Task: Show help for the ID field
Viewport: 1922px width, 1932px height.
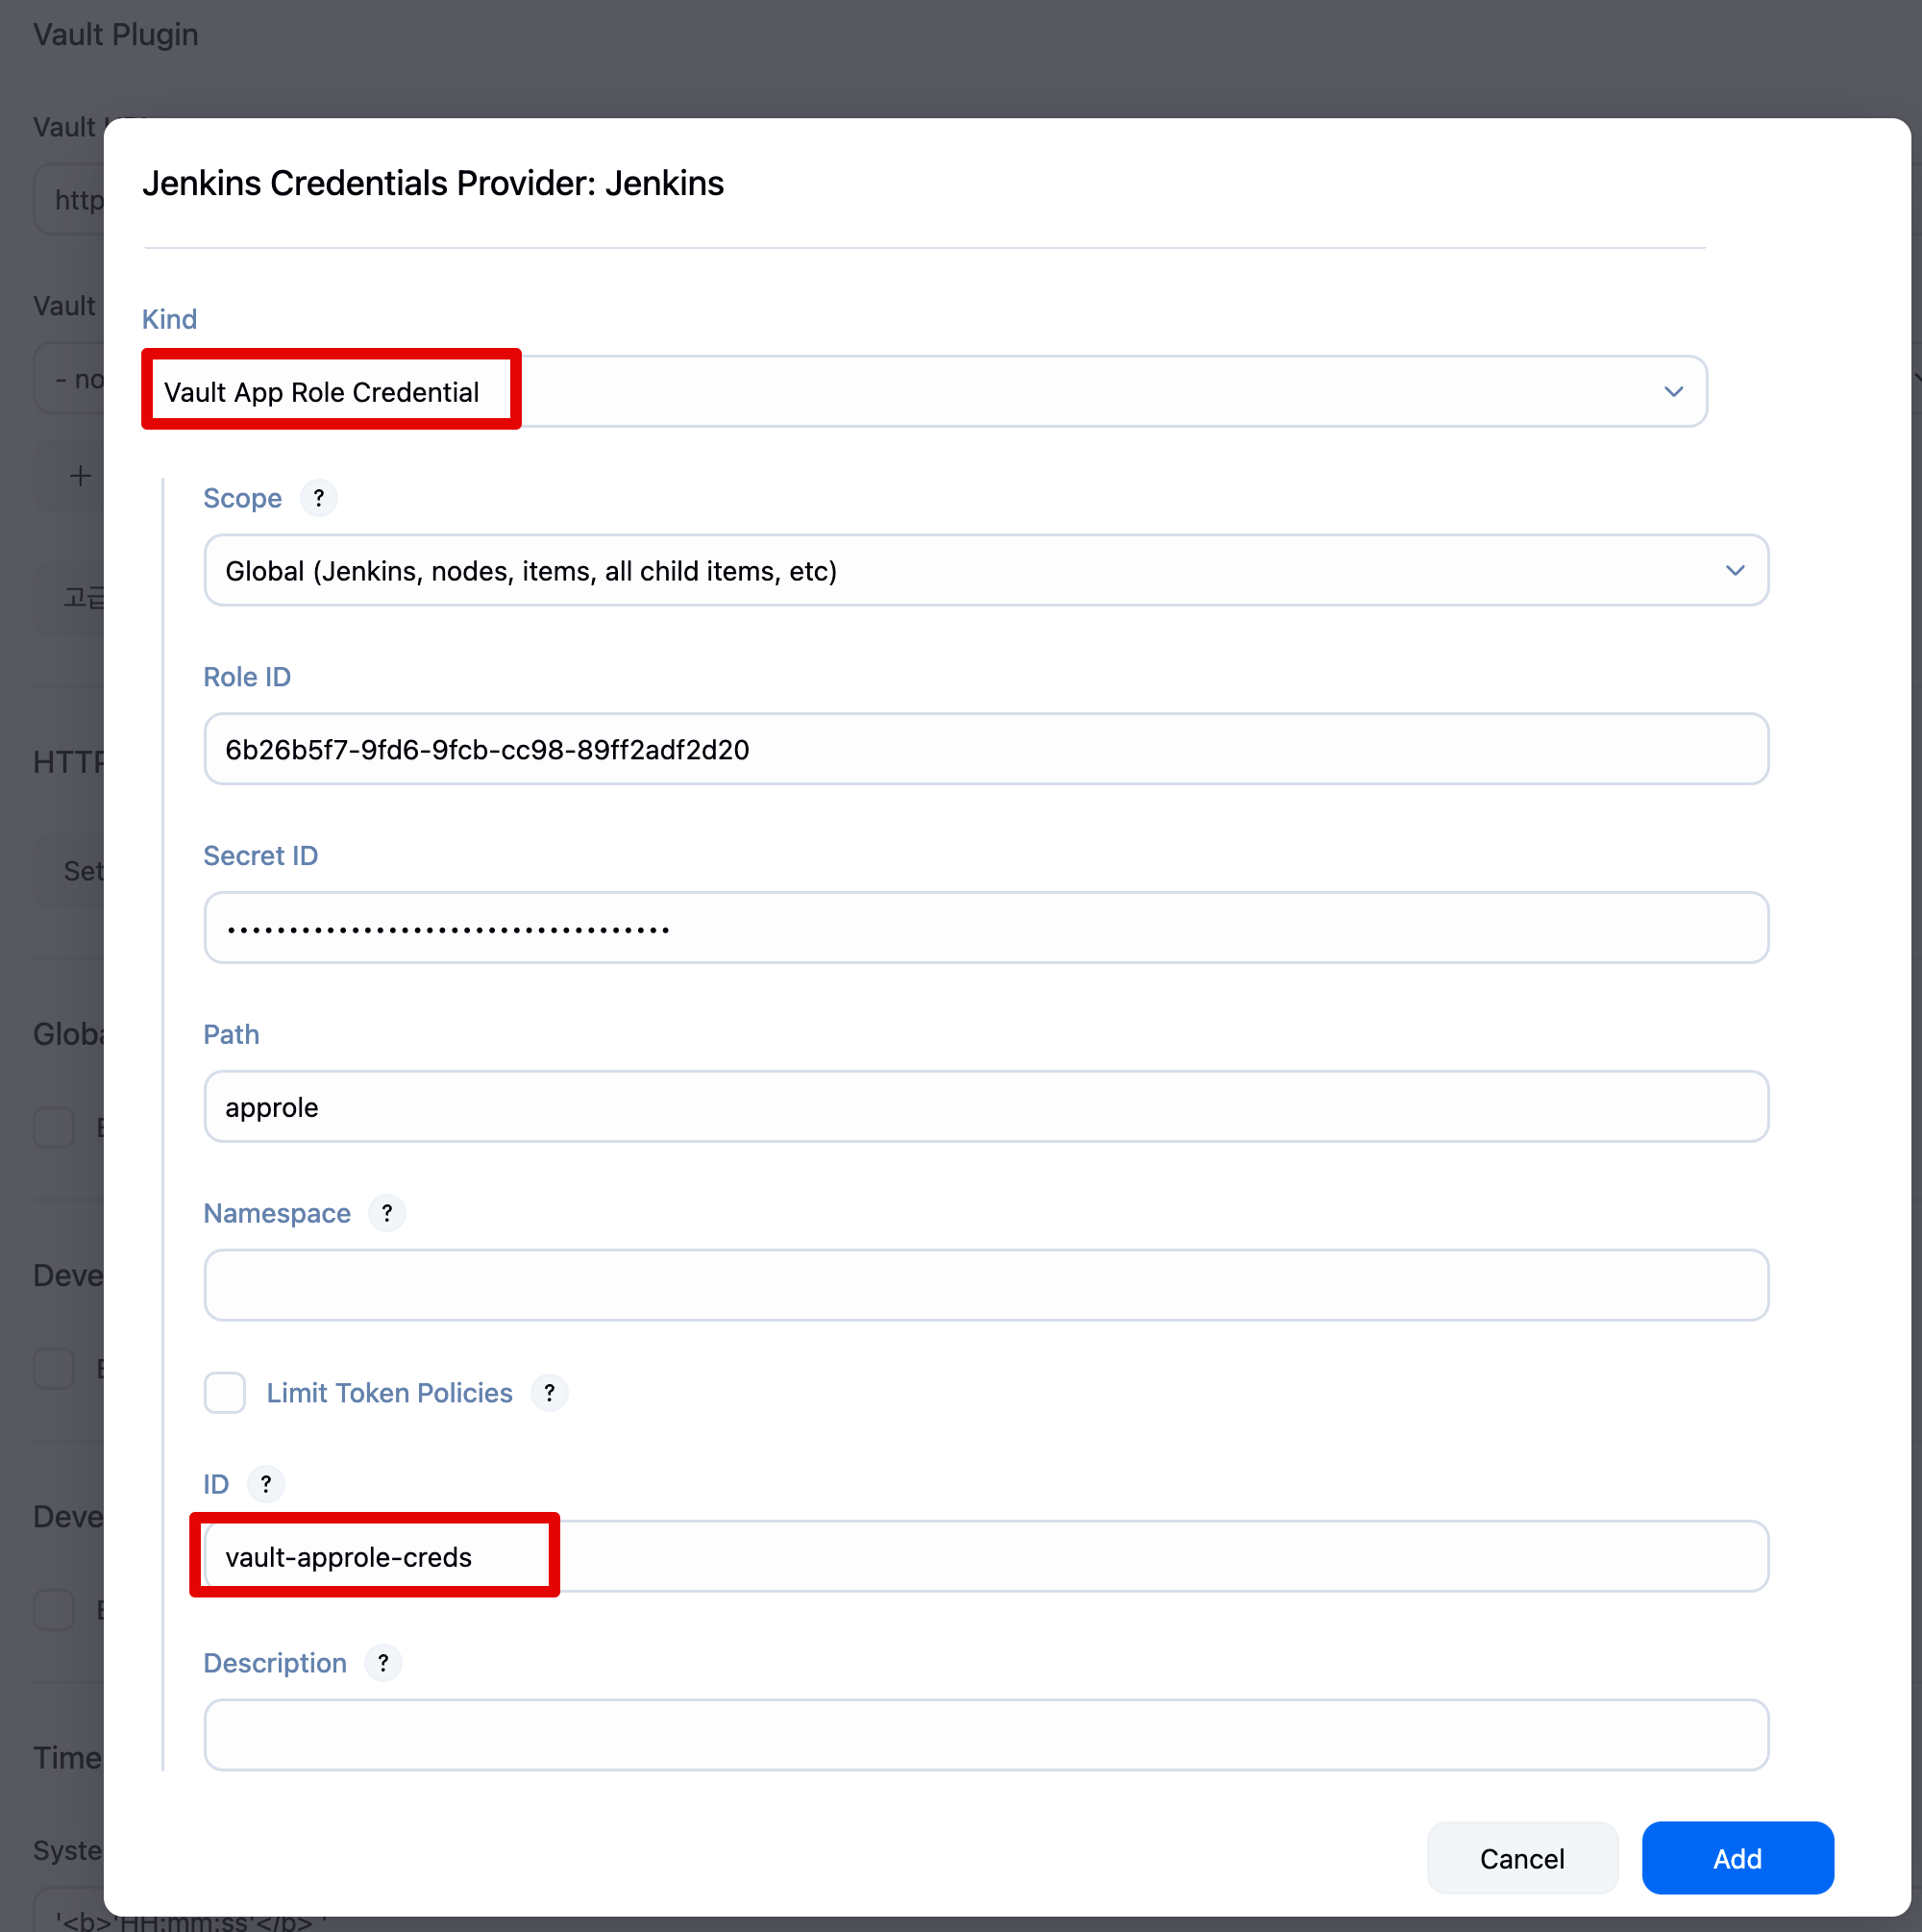Action: 266,1483
